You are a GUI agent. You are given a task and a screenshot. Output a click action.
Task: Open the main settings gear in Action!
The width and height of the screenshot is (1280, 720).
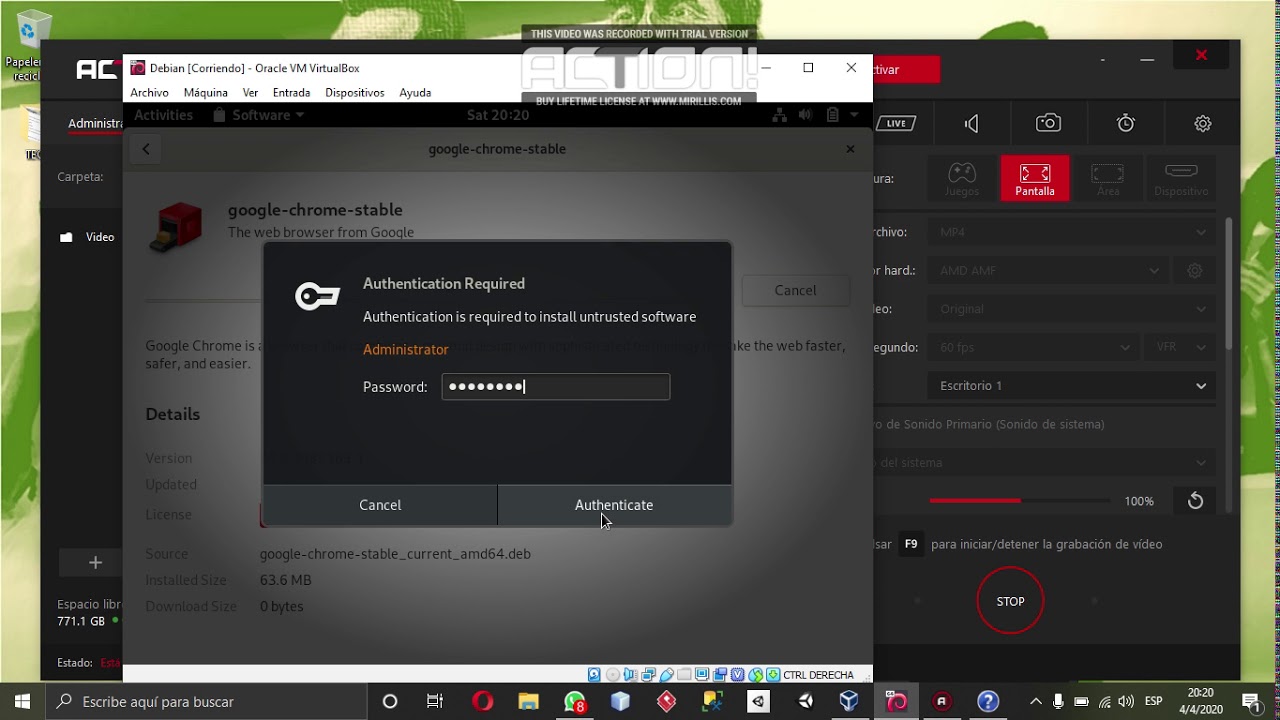[x=1203, y=123]
